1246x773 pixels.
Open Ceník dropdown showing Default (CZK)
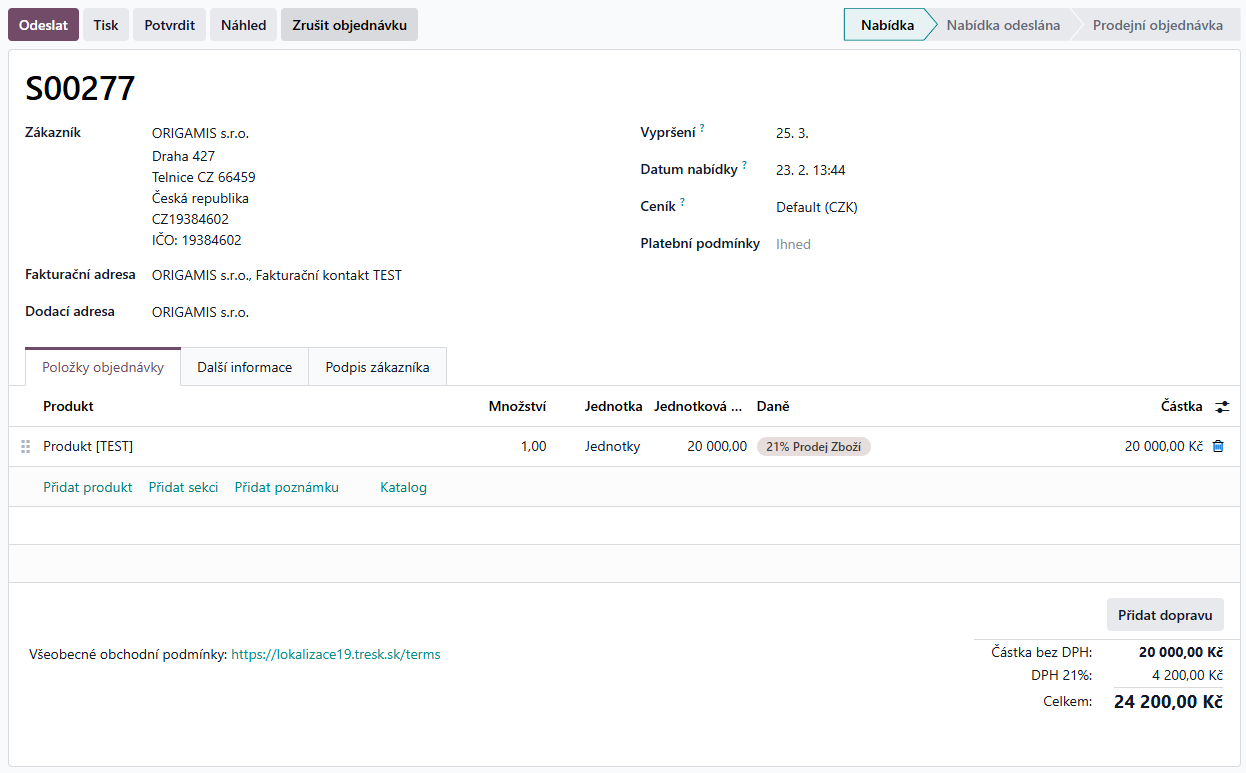click(x=816, y=208)
